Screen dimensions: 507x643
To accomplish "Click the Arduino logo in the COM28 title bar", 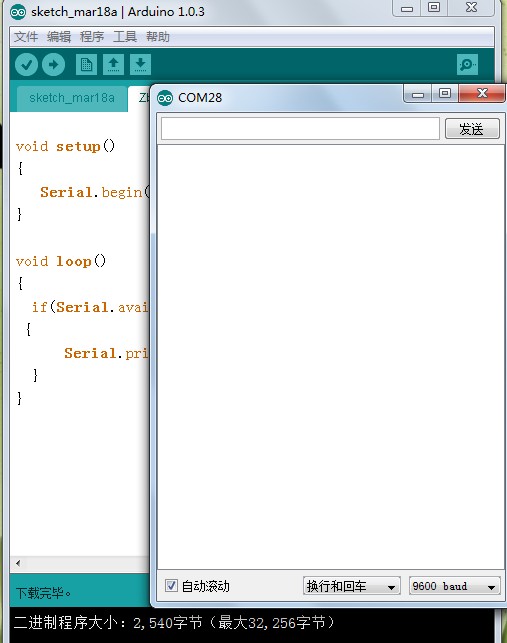I will 165,98.
